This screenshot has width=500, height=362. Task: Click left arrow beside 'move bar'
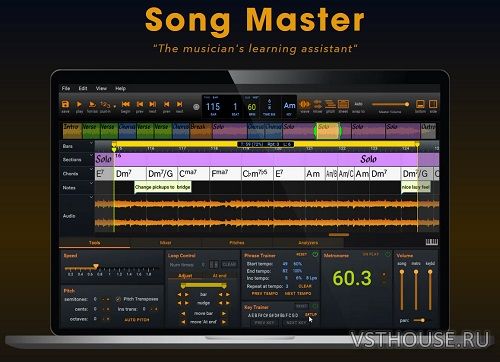(x=183, y=313)
